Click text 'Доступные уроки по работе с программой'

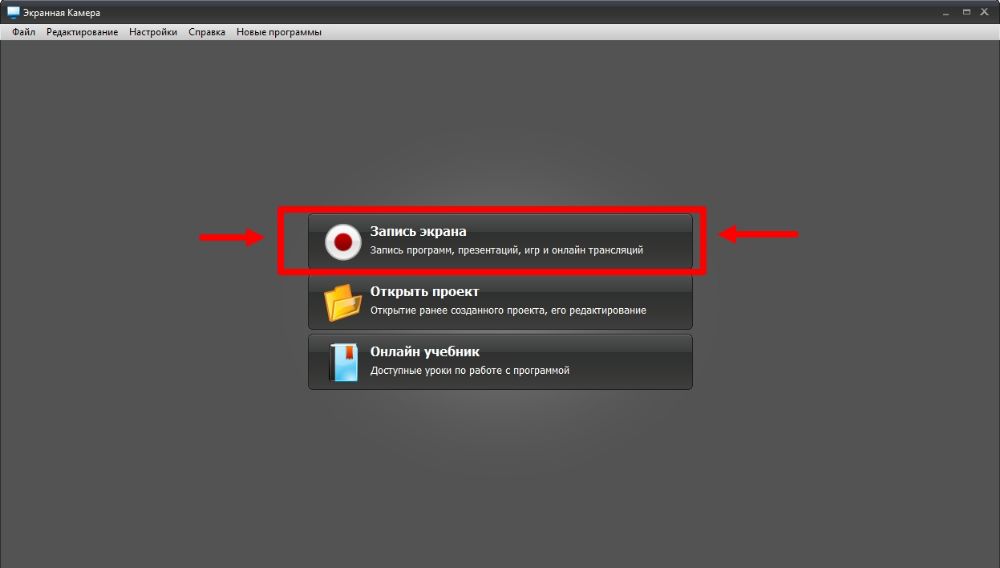(x=469, y=370)
